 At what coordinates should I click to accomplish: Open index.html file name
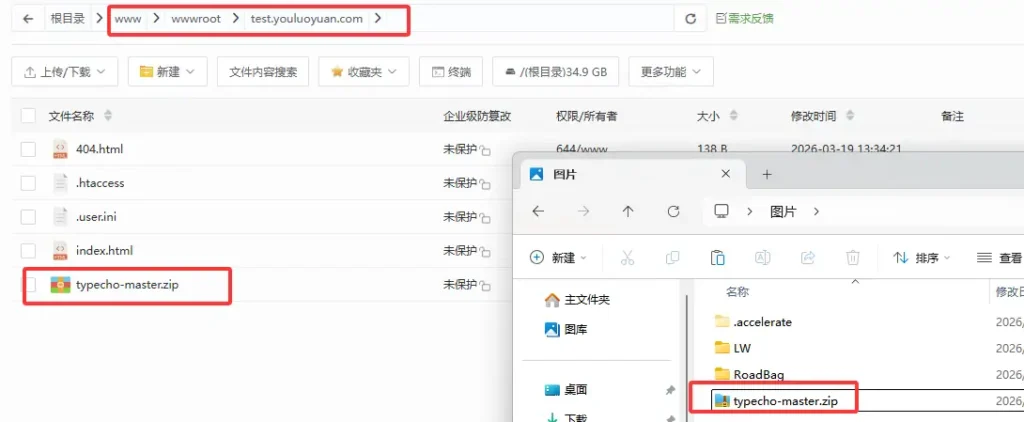pyautogui.click(x=104, y=250)
